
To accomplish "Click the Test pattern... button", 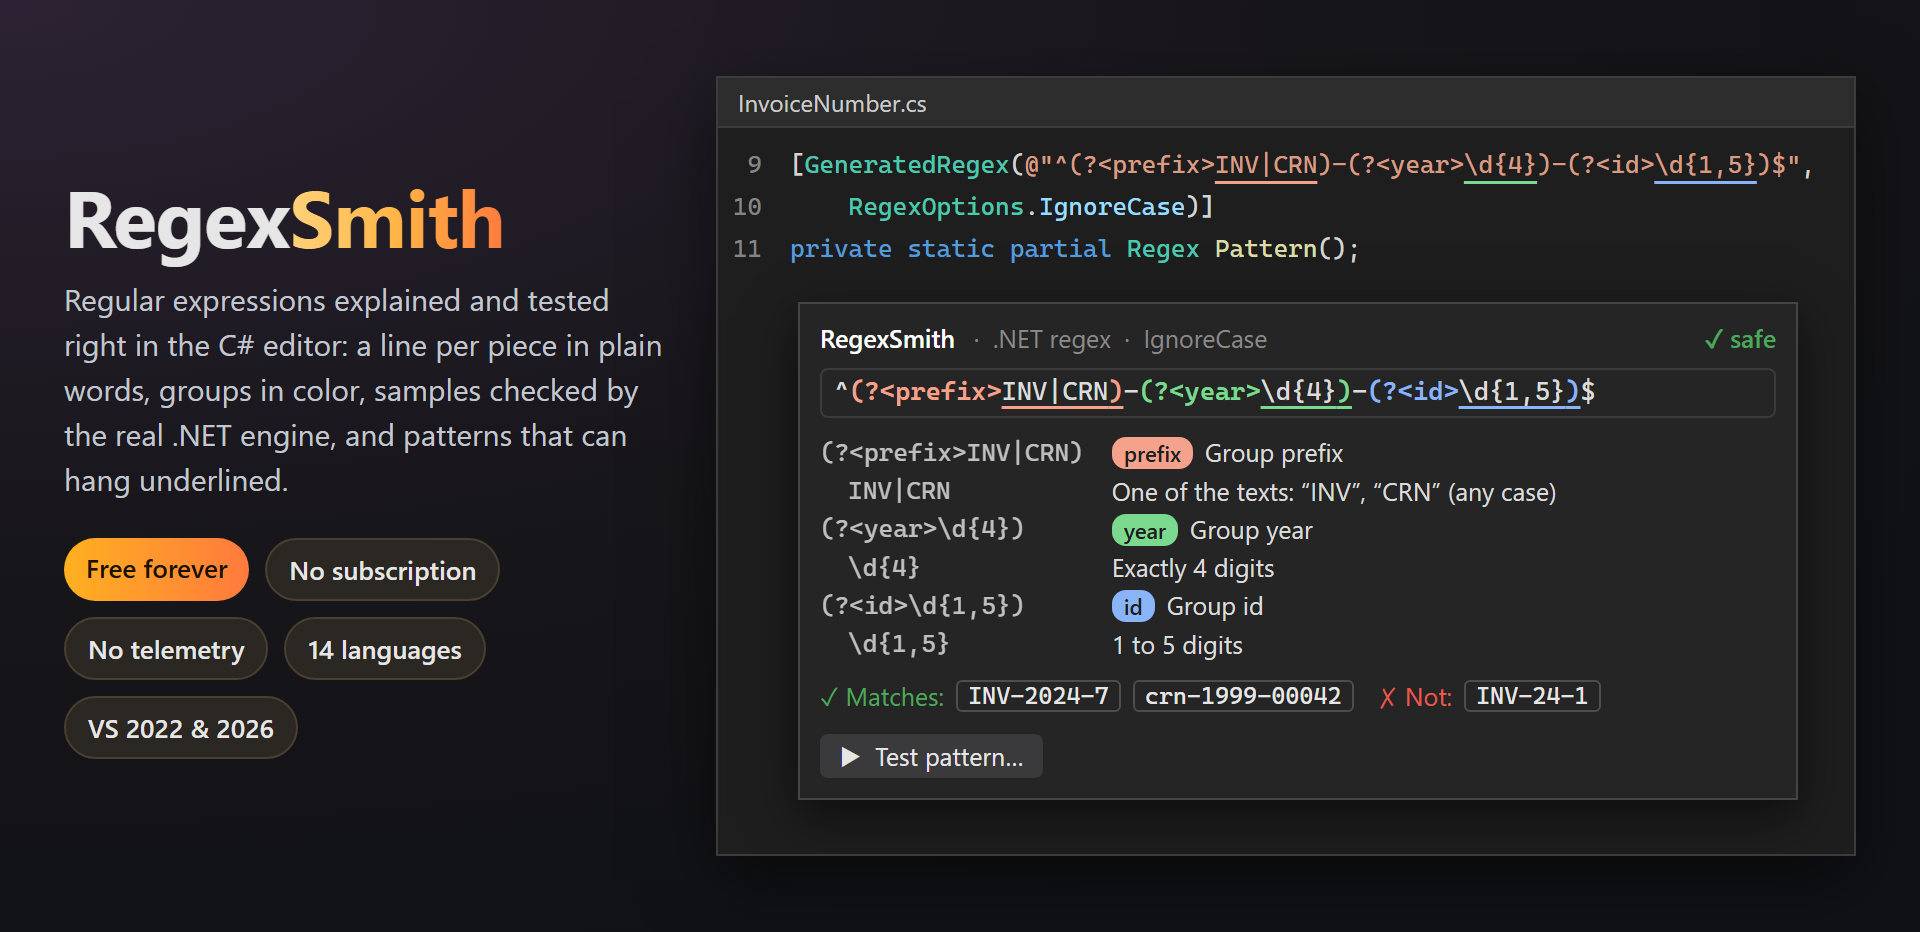I will (931, 757).
